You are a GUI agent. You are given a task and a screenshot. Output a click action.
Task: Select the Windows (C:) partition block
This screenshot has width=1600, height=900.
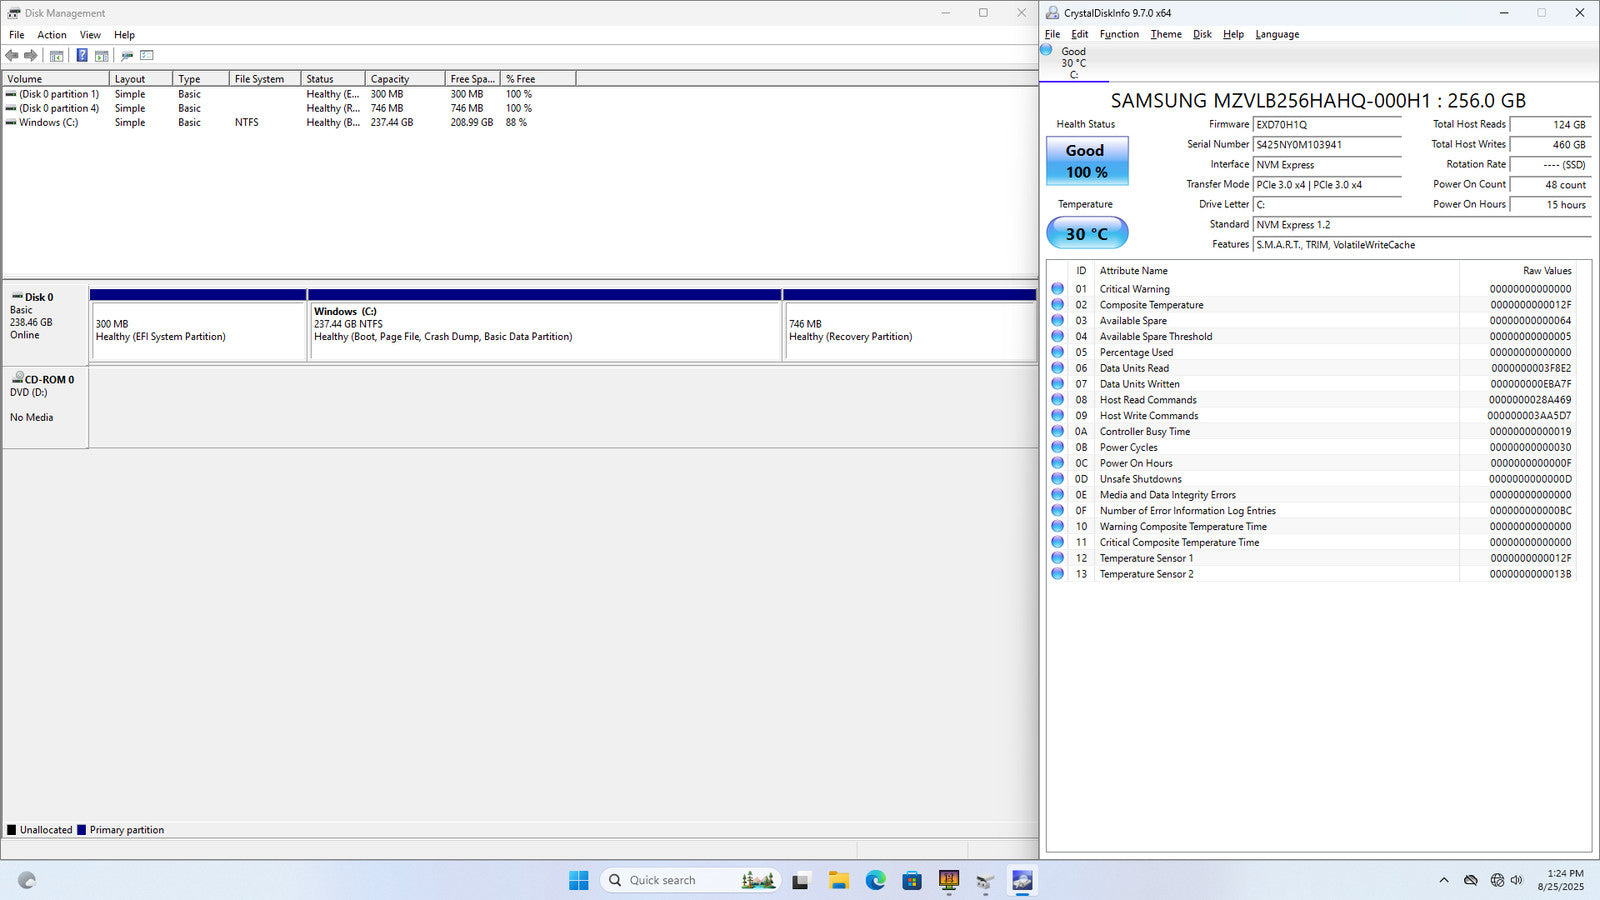(x=544, y=330)
